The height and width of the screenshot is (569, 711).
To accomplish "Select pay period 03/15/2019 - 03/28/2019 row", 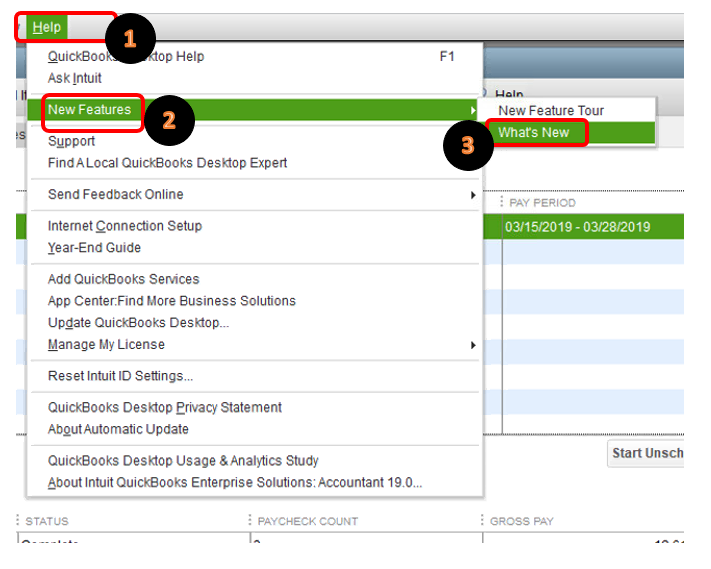I will (x=584, y=227).
